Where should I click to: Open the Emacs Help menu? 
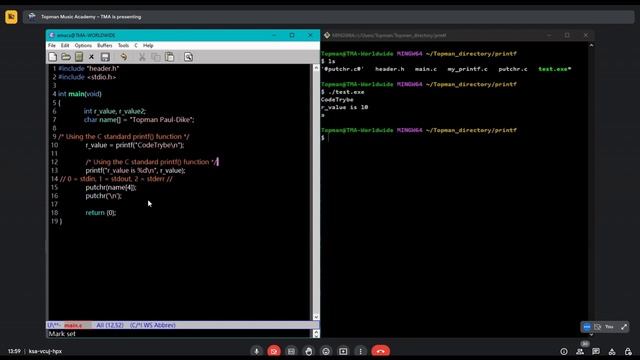coord(148,46)
